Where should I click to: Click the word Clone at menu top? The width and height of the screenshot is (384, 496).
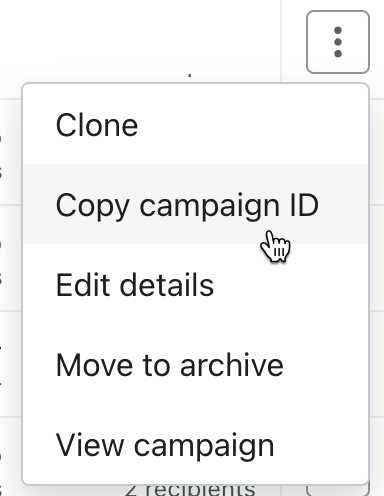pos(97,125)
